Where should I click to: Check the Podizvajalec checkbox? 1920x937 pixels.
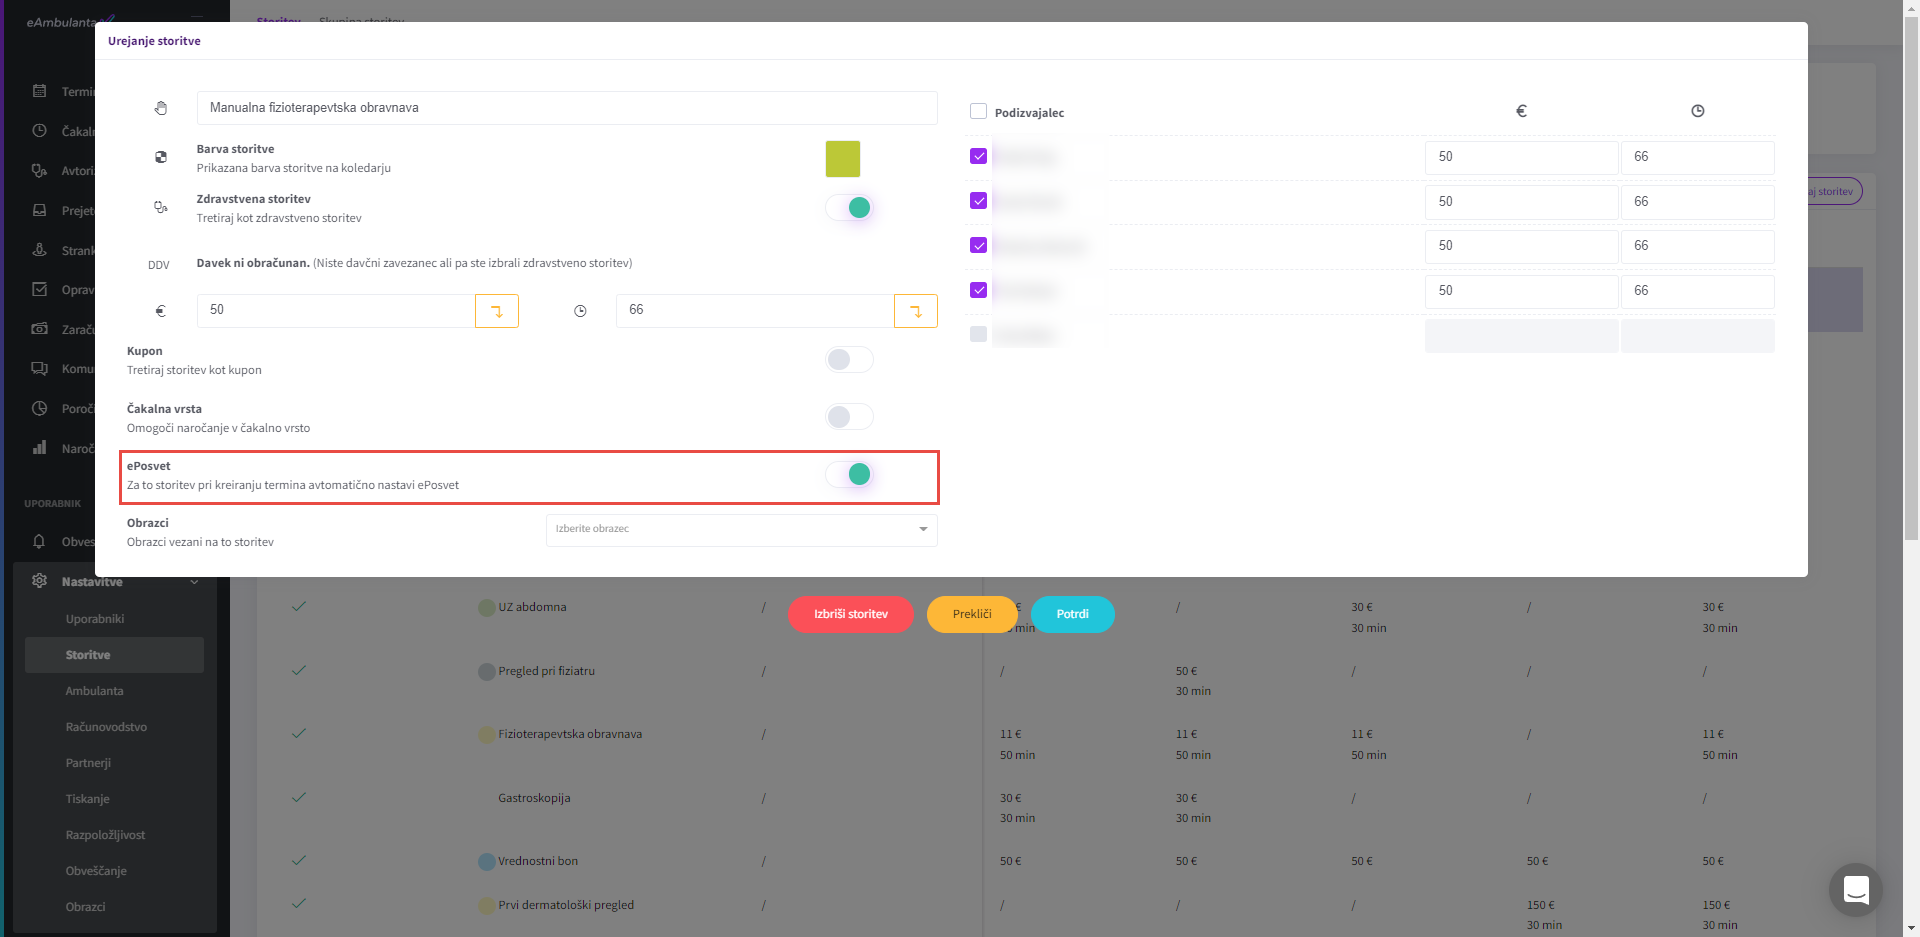[x=978, y=112]
